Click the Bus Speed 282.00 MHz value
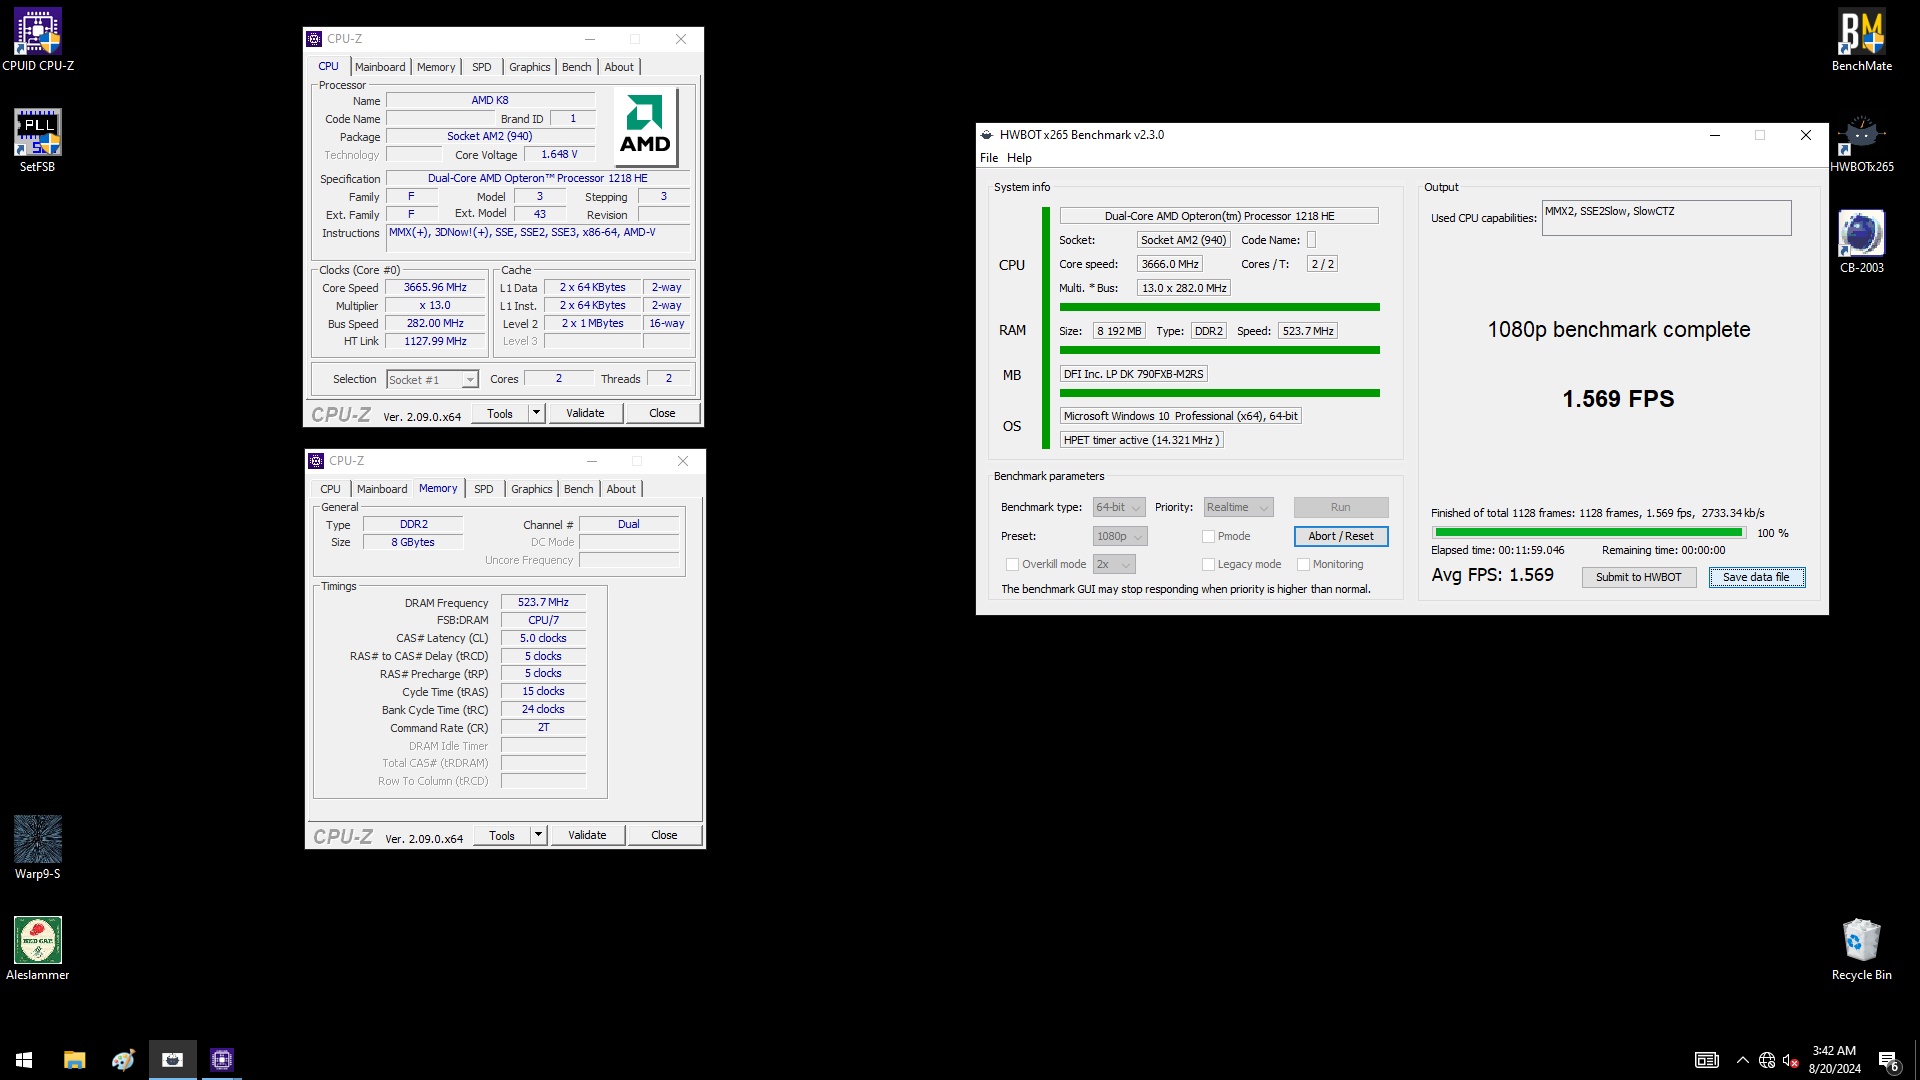 [435, 324]
